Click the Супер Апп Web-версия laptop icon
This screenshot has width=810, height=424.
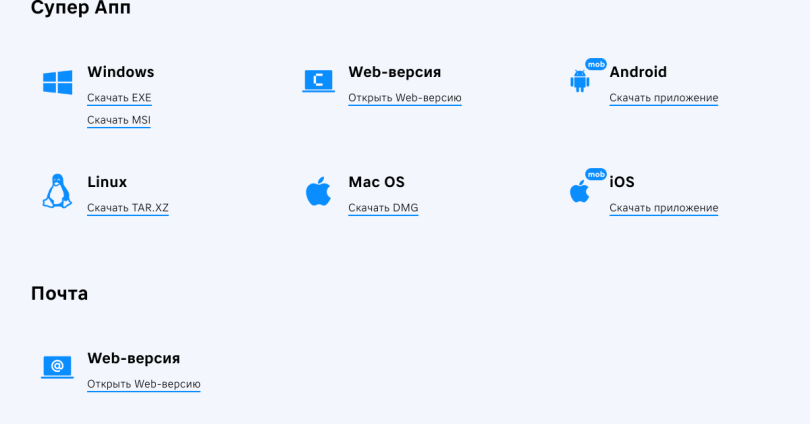[318, 81]
